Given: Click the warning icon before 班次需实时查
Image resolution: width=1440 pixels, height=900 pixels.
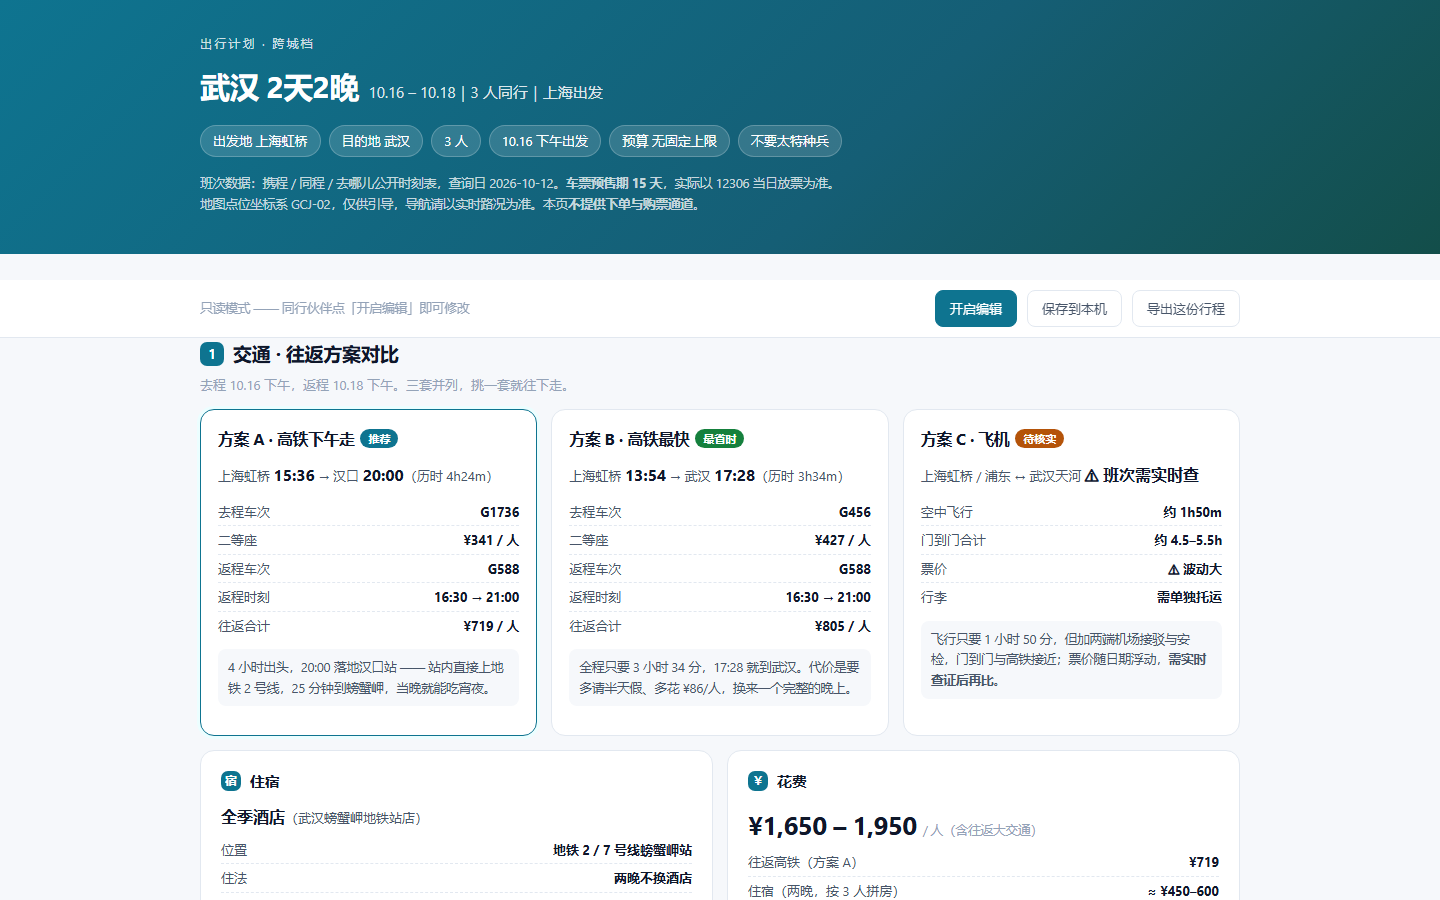Looking at the screenshot, I should click(x=1092, y=476).
